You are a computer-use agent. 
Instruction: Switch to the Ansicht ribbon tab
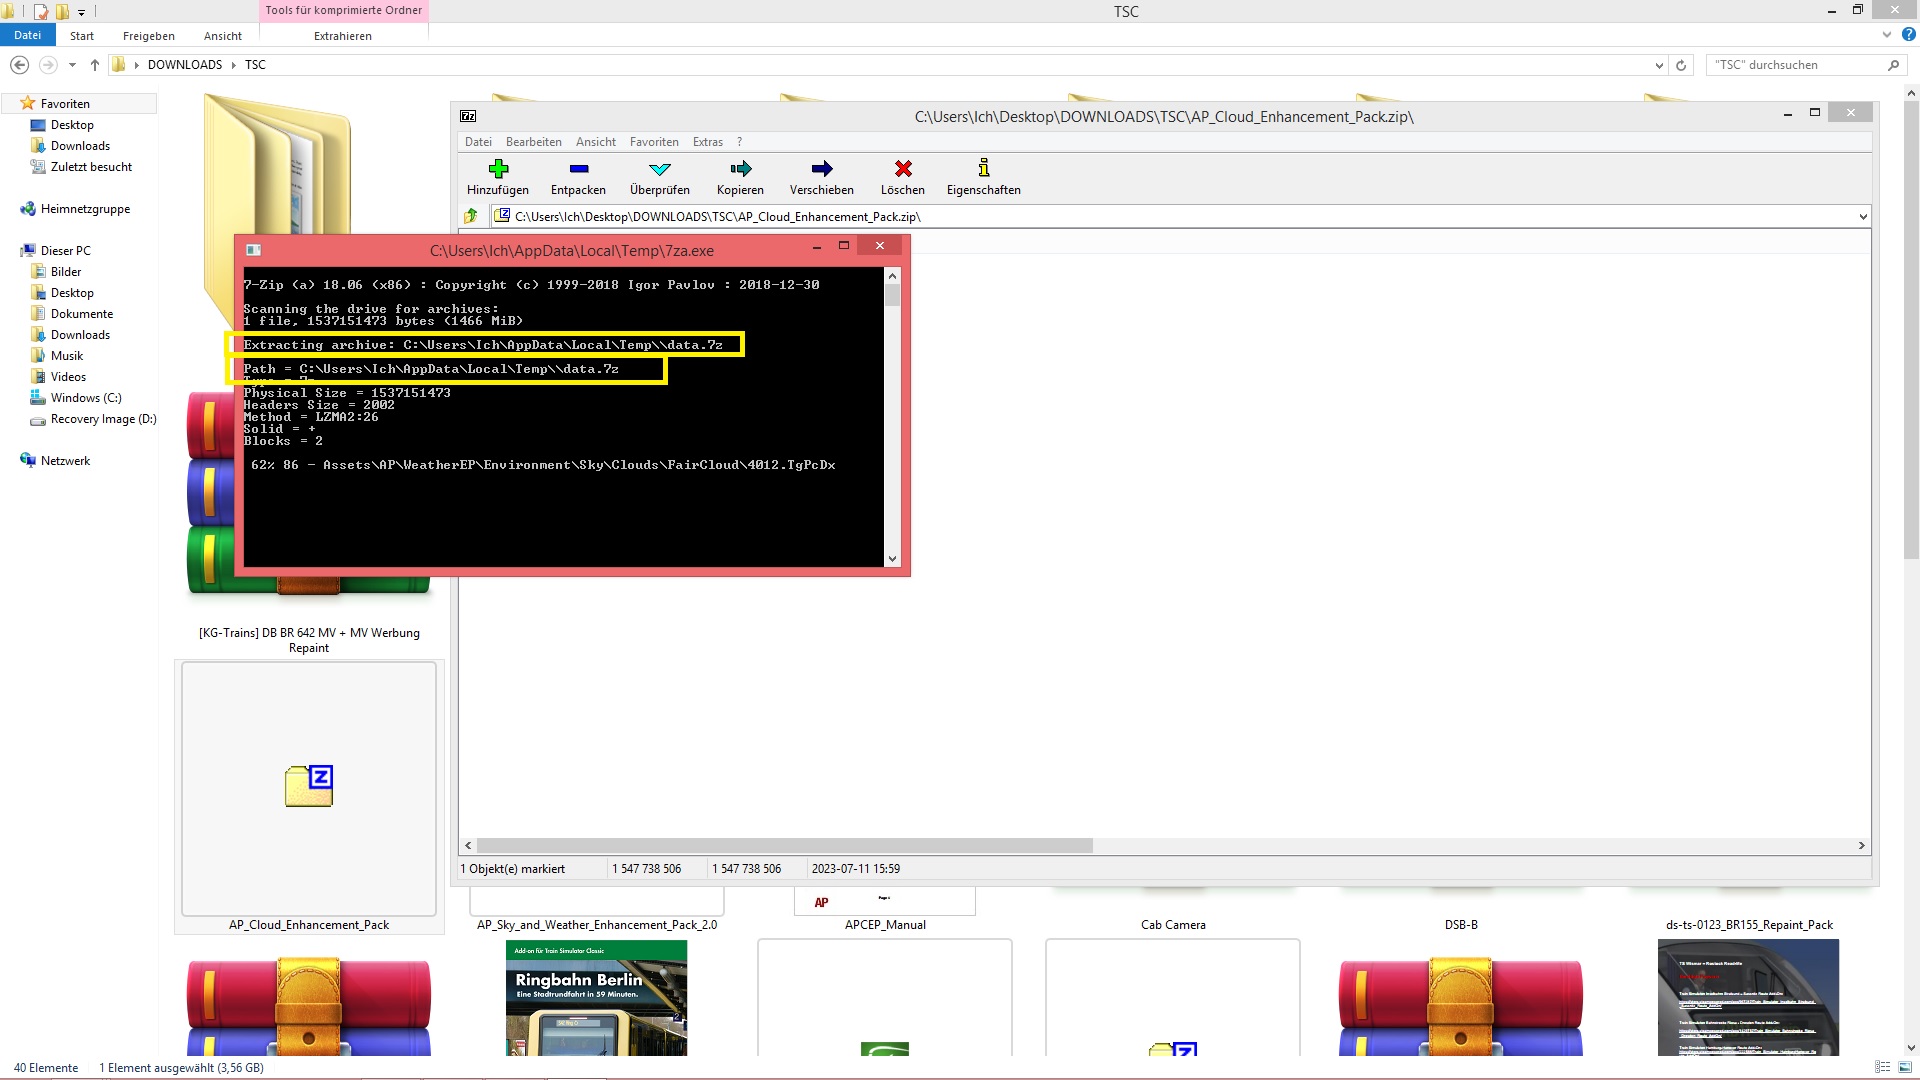point(222,36)
